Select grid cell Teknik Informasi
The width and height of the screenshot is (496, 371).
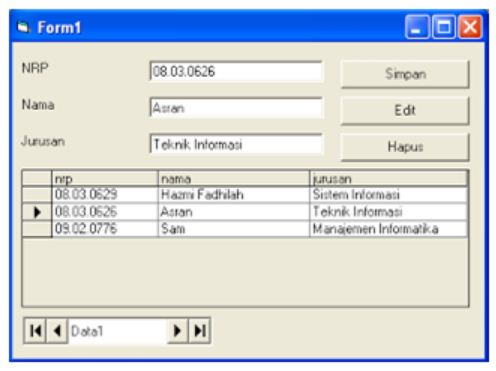(389, 212)
